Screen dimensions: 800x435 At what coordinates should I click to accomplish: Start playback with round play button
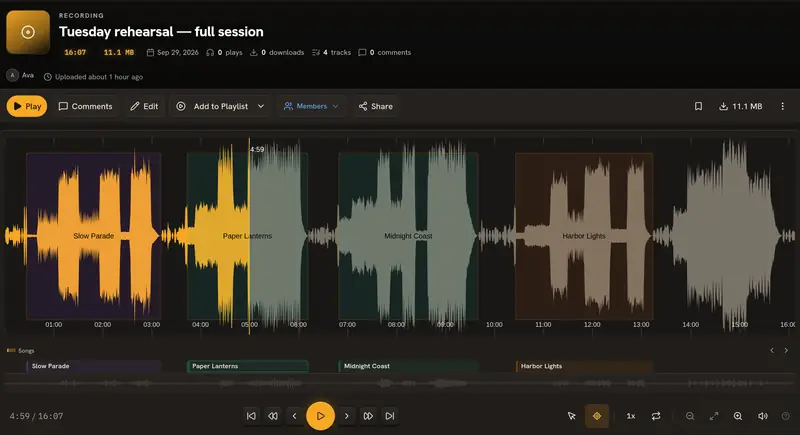coord(320,416)
